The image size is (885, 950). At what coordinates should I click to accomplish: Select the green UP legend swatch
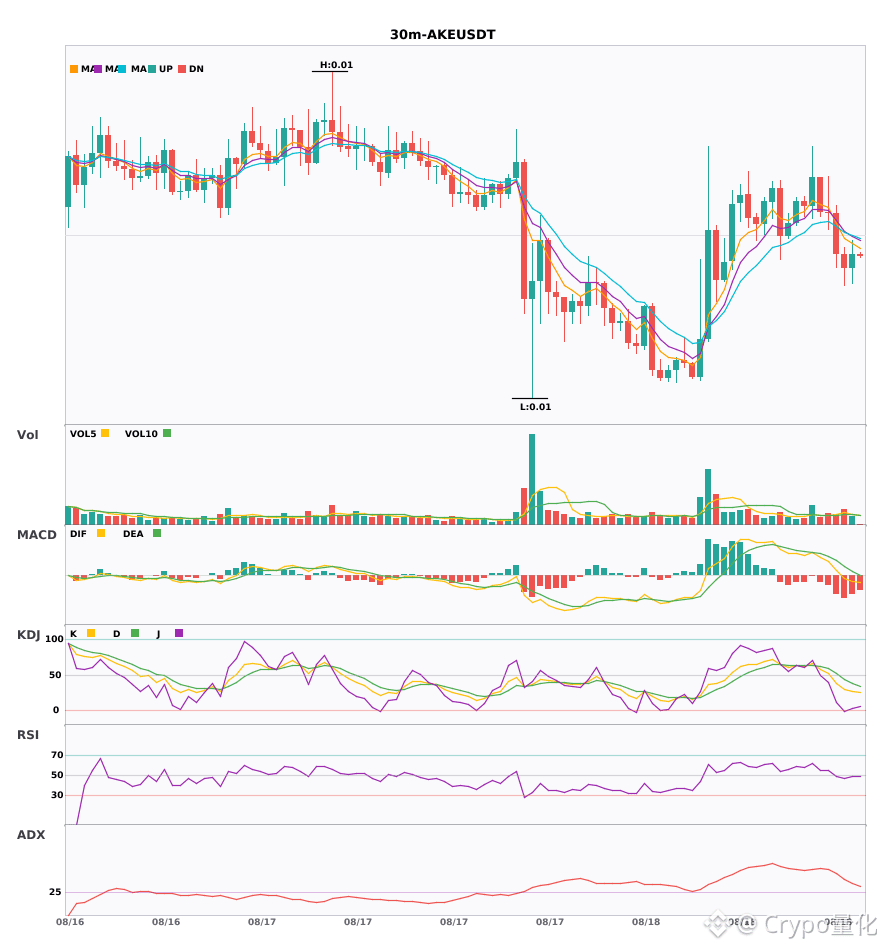[x=152, y=69]
